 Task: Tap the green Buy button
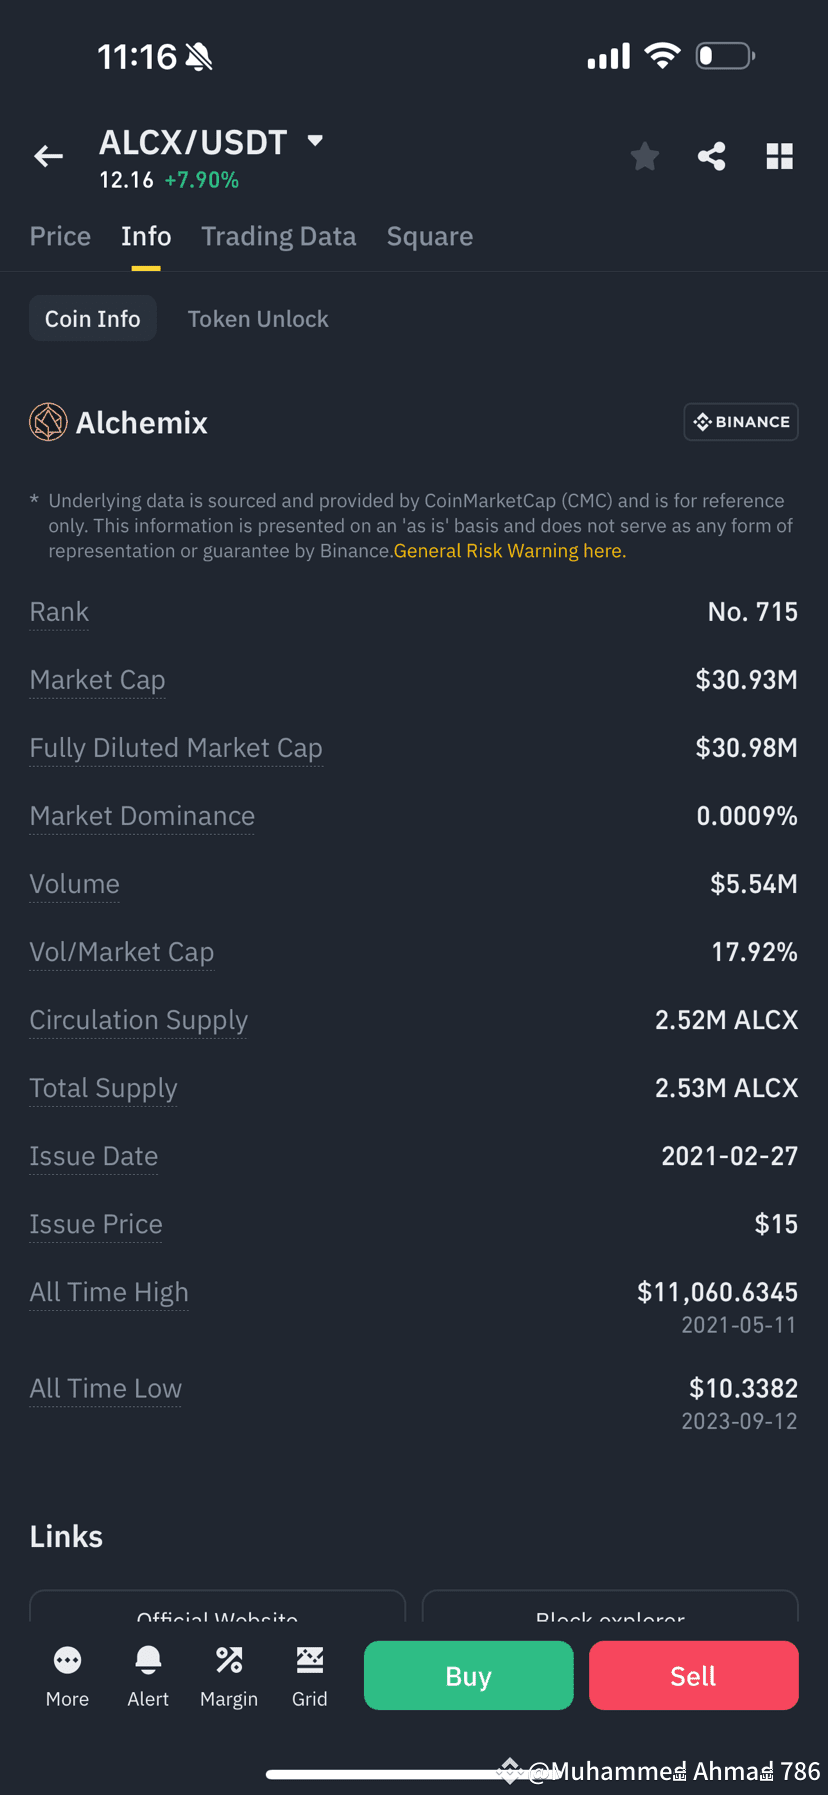[x=469, y=1675]
